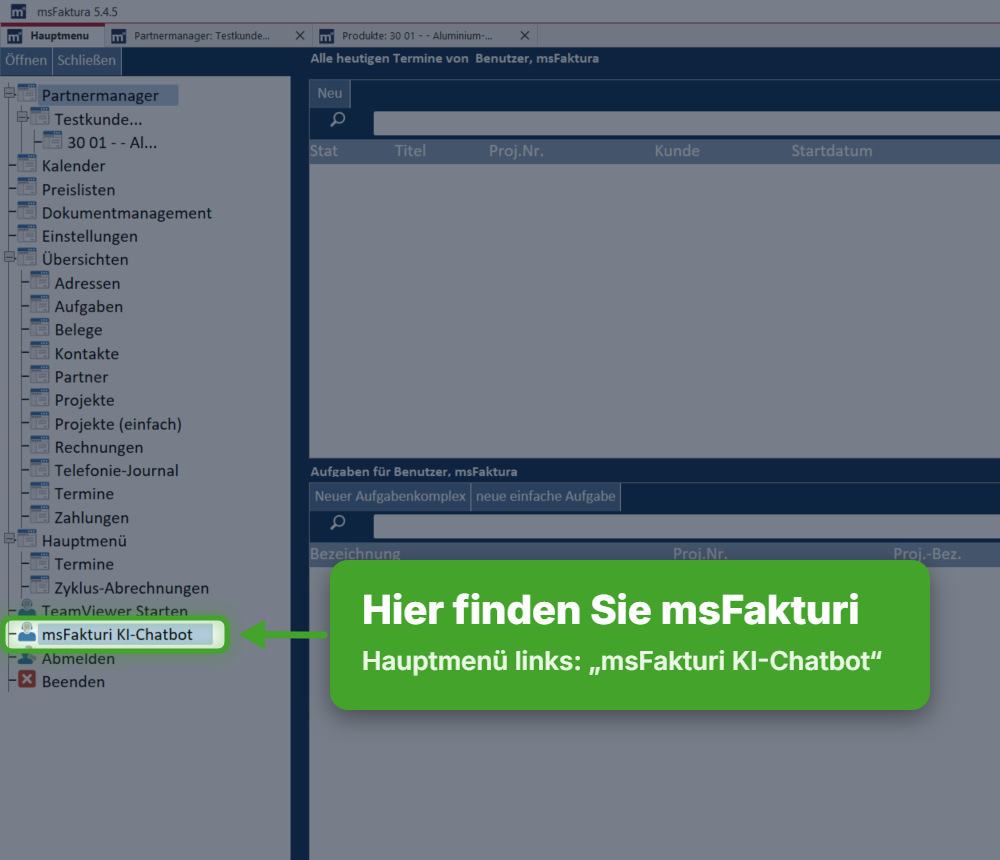Click the Kalender tree icon
The width and height of the screenshot is (1000, 860).
[x=27, y=164]
